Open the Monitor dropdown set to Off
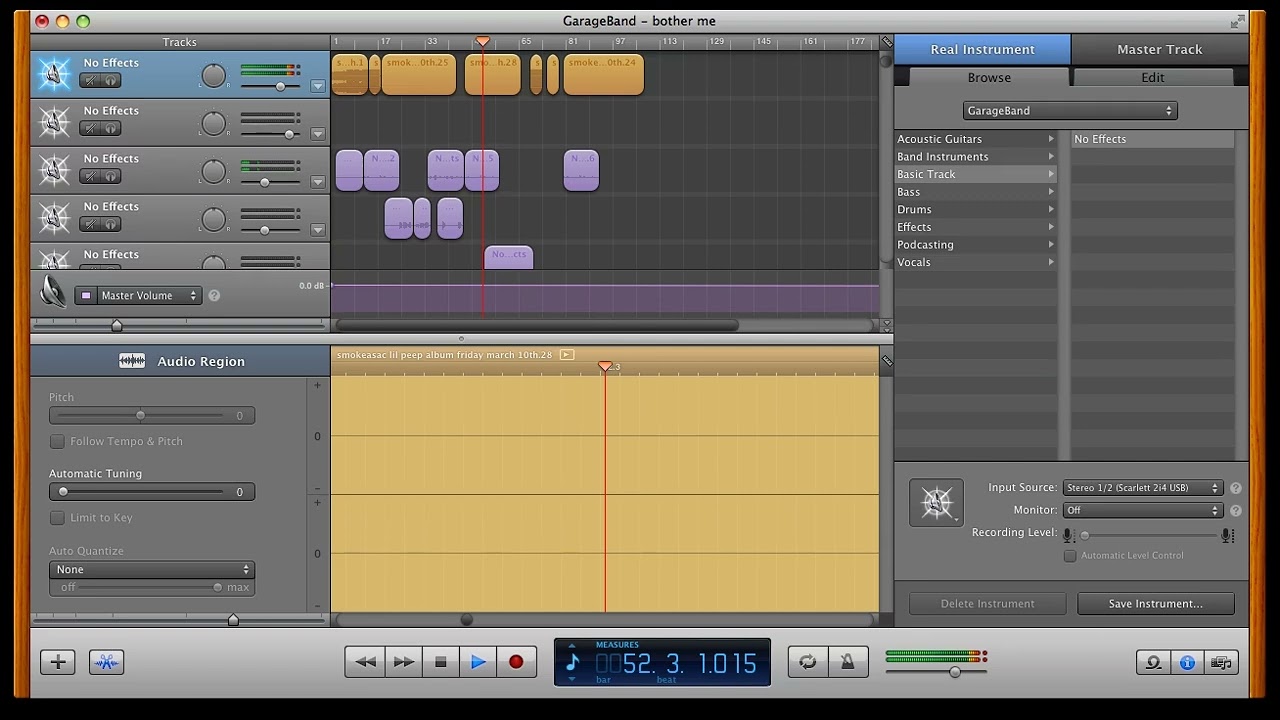The width and height of the screenshot is (1280, 720). [x=1143, y=511]
